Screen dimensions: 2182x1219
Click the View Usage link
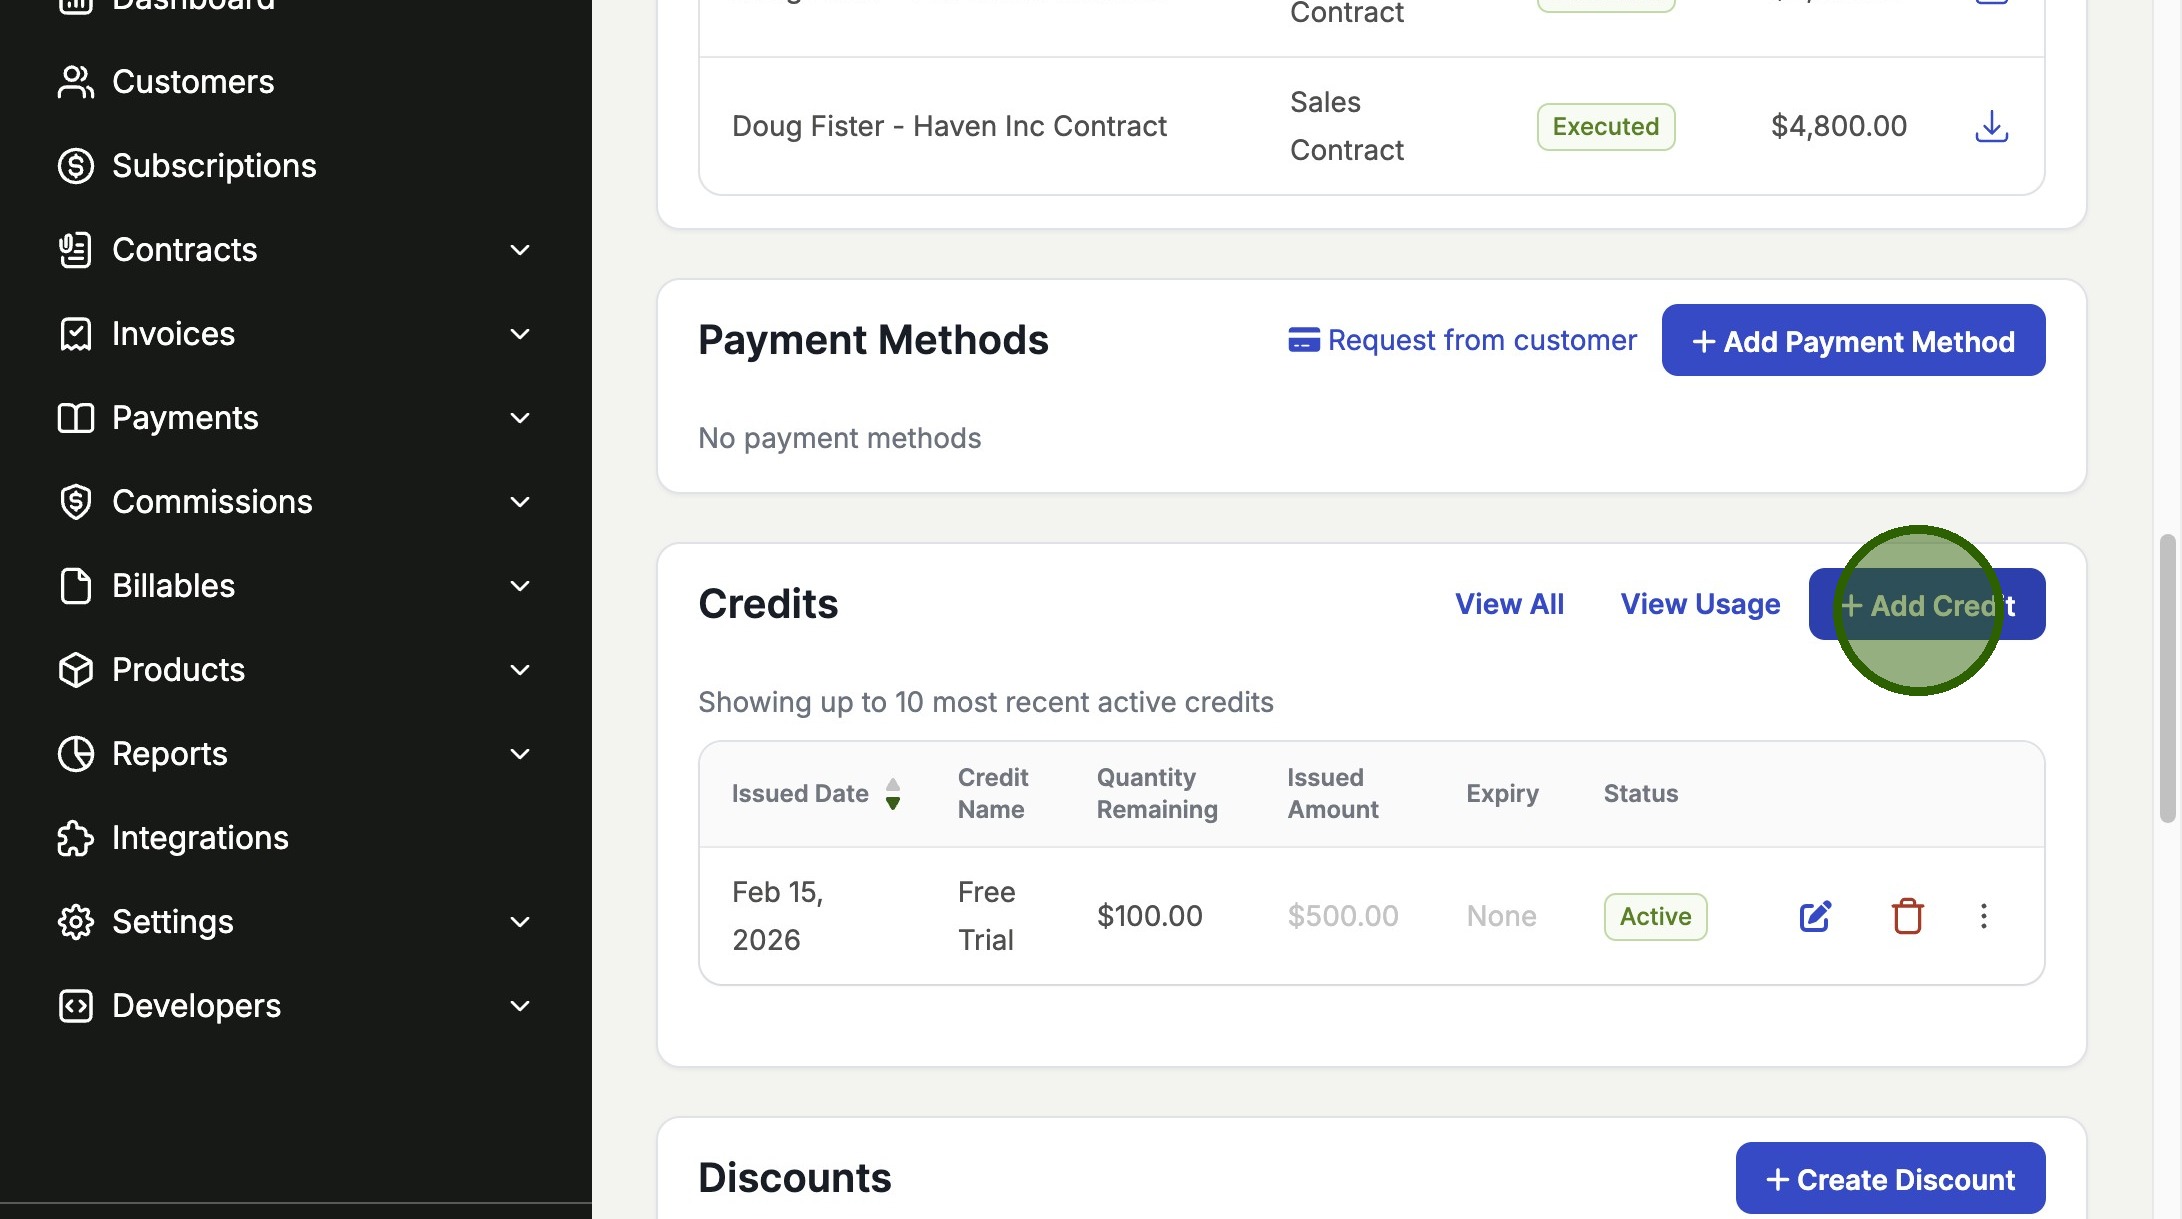[x=1700, y=604]
